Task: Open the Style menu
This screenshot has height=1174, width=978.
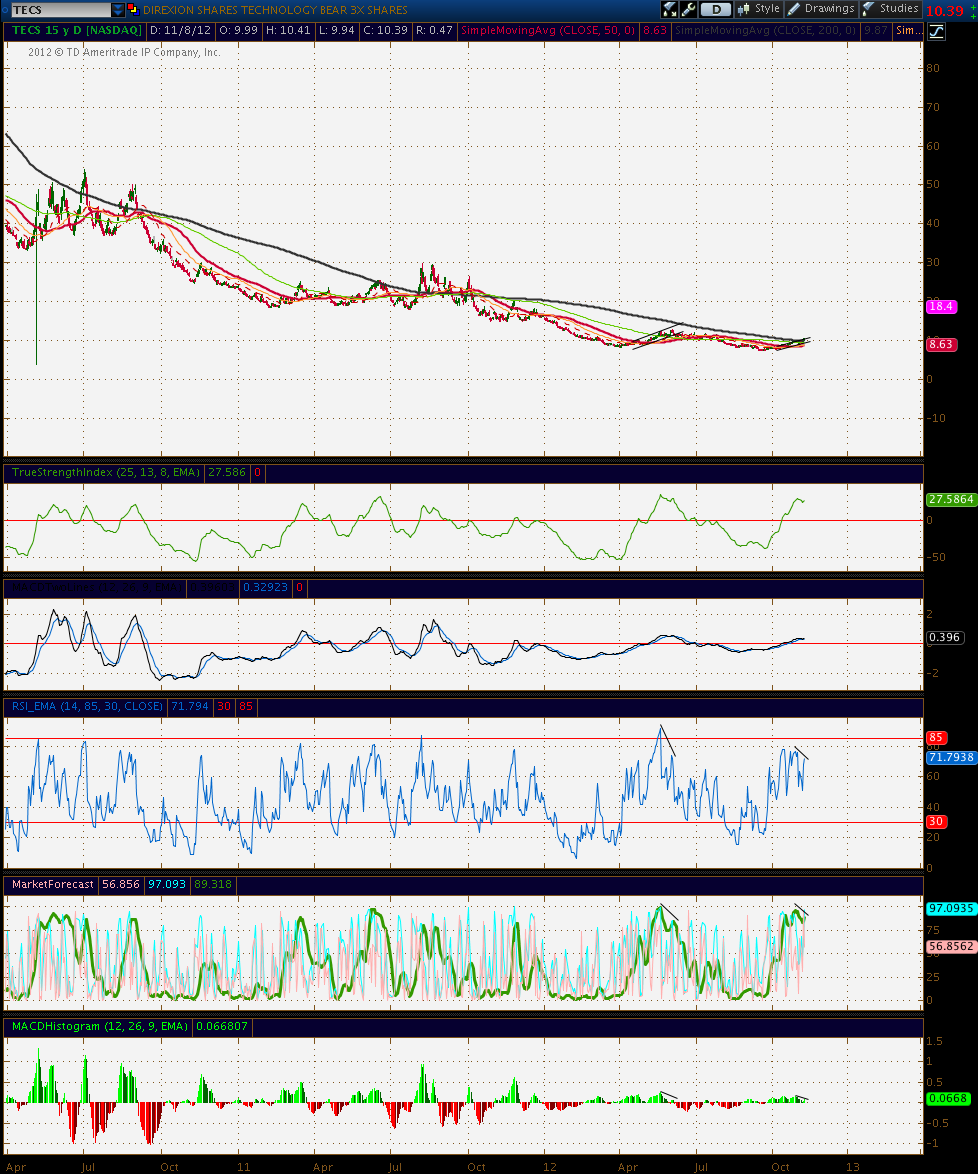Action: pyautogui.click(x=759, y=9)
